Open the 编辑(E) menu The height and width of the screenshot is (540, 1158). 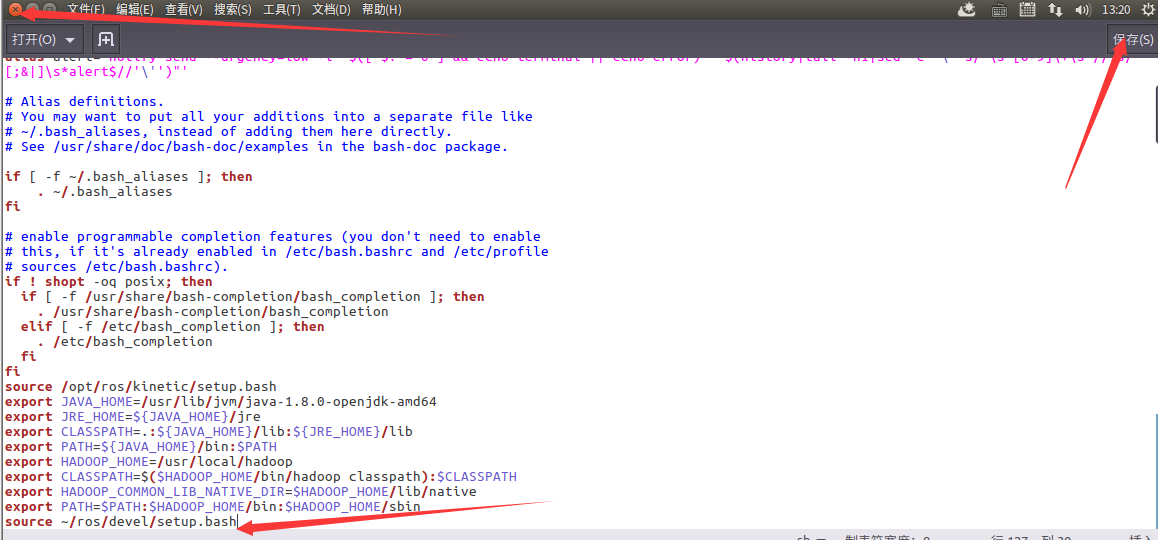135,10
